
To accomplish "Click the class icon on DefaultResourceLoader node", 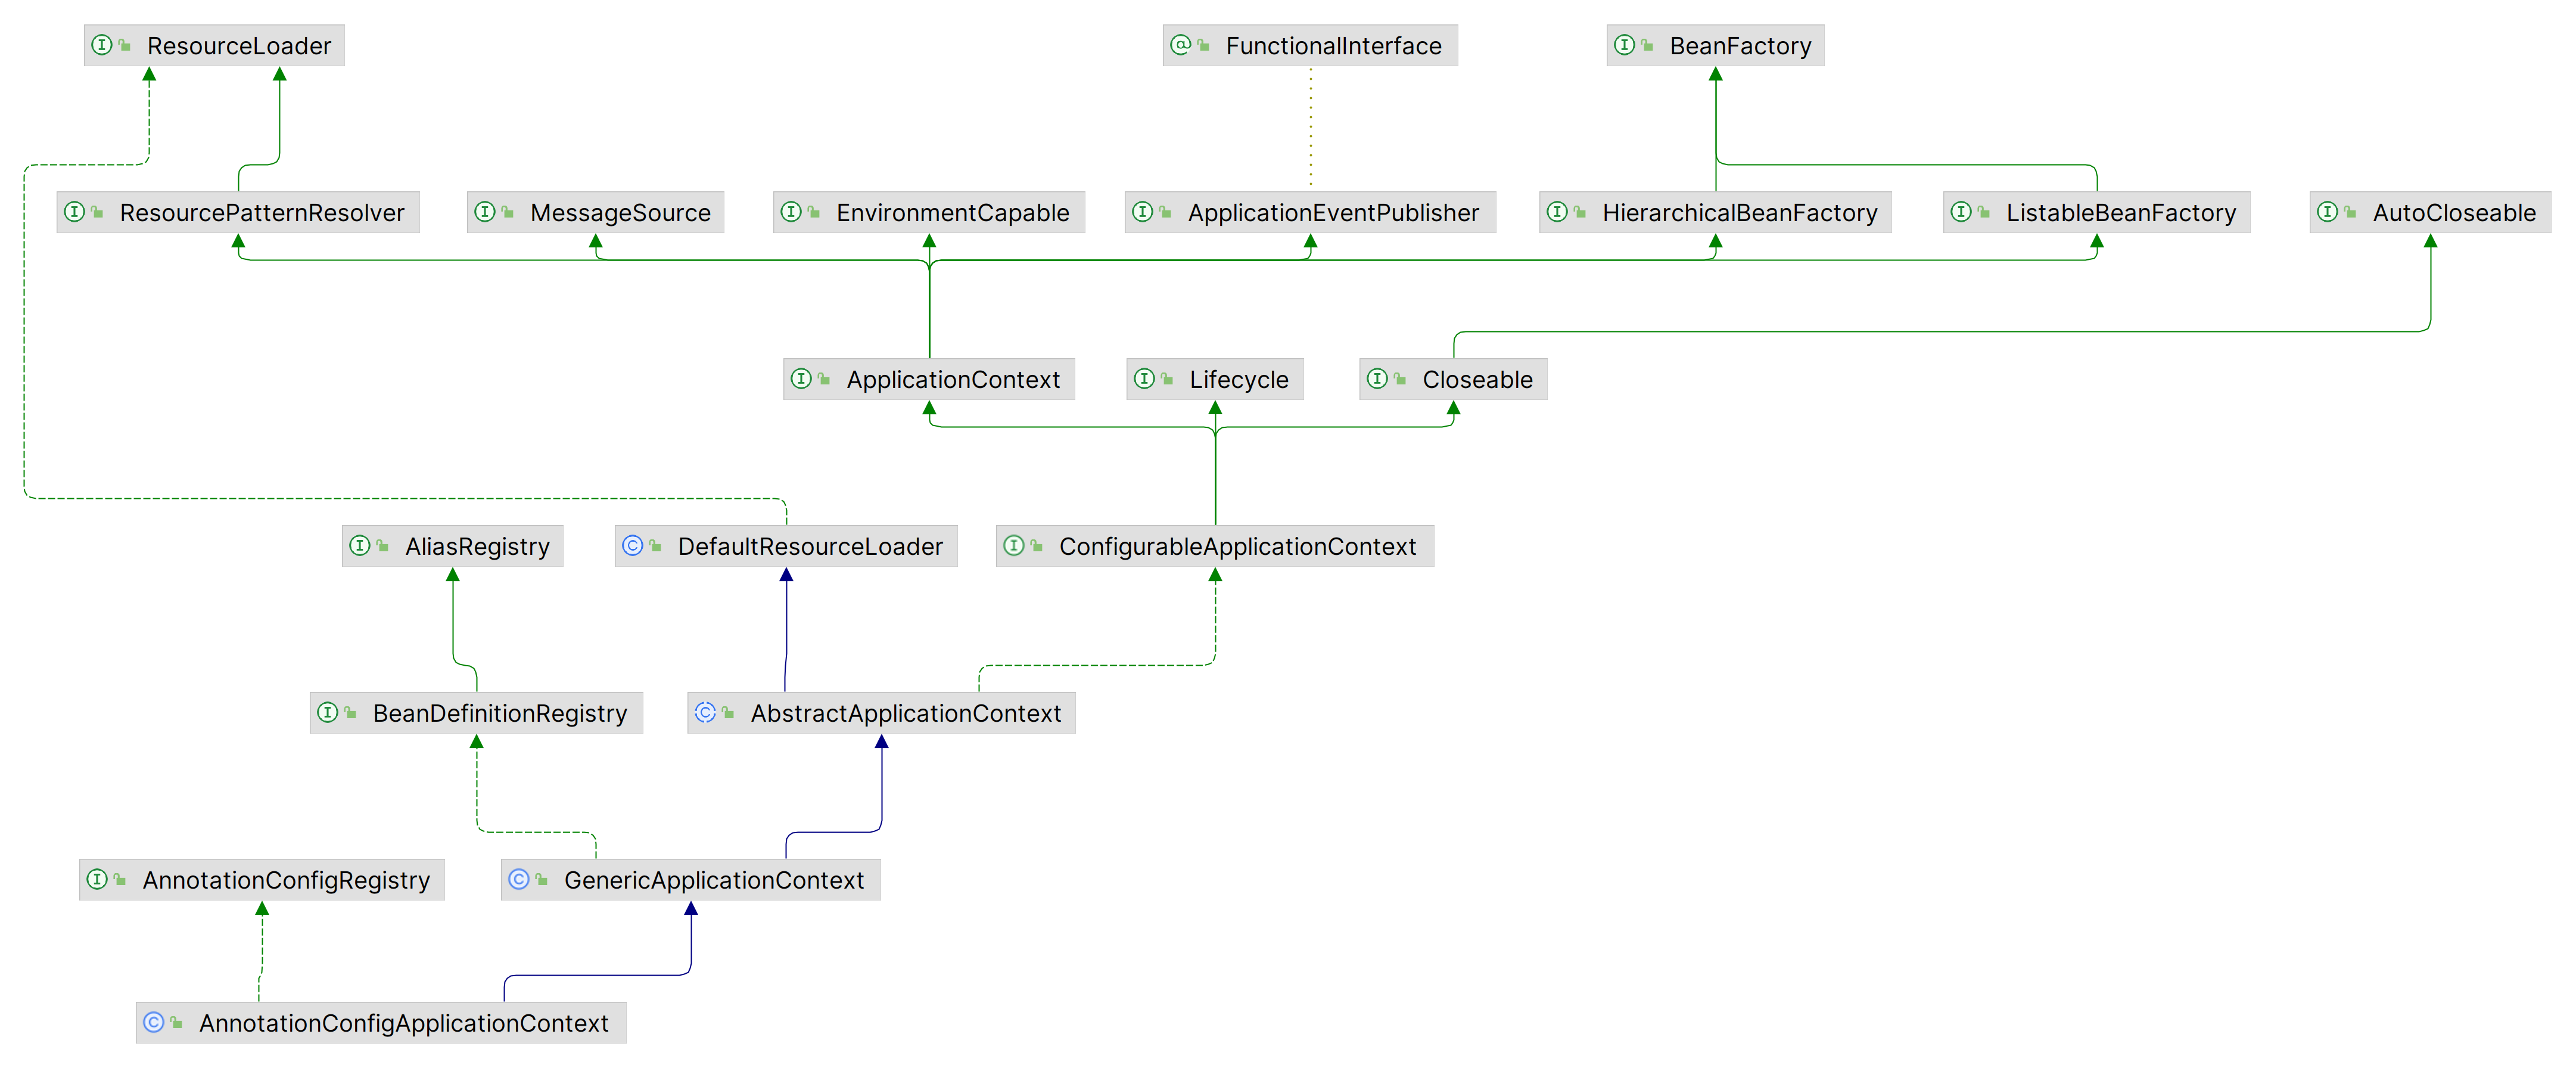I will [x=632, y=545].
